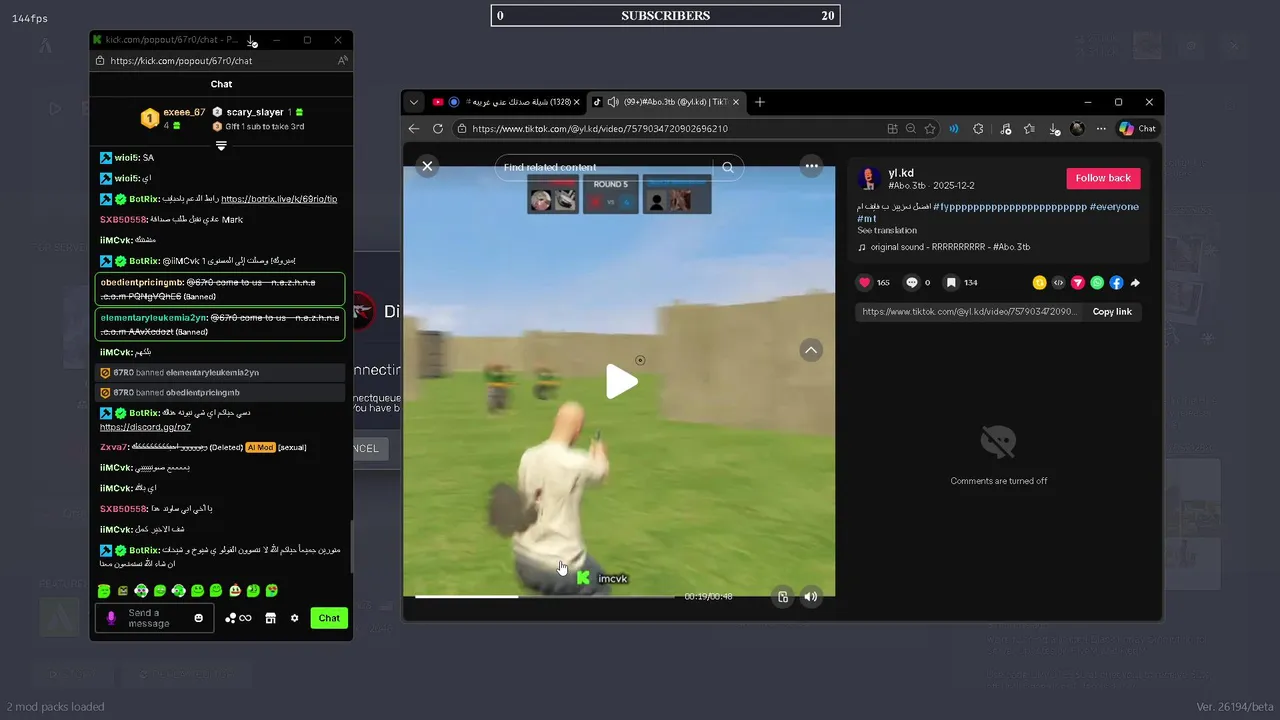
Task: Expand more share options arrow
Action: (1135, 283)
